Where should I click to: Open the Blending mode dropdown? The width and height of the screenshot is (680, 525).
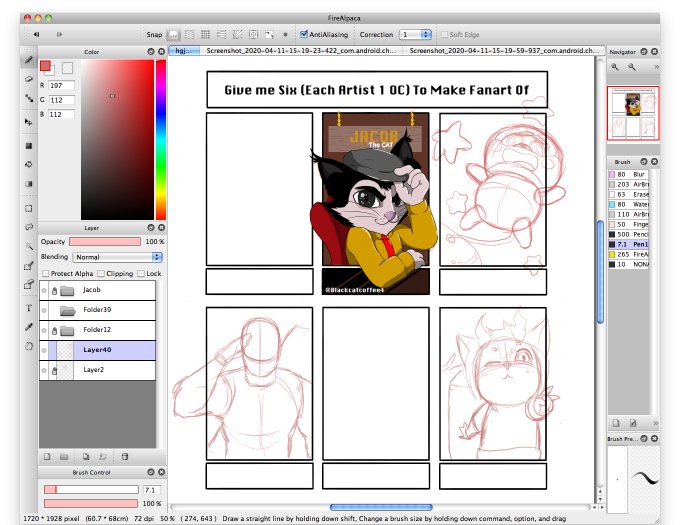point(118,257)
